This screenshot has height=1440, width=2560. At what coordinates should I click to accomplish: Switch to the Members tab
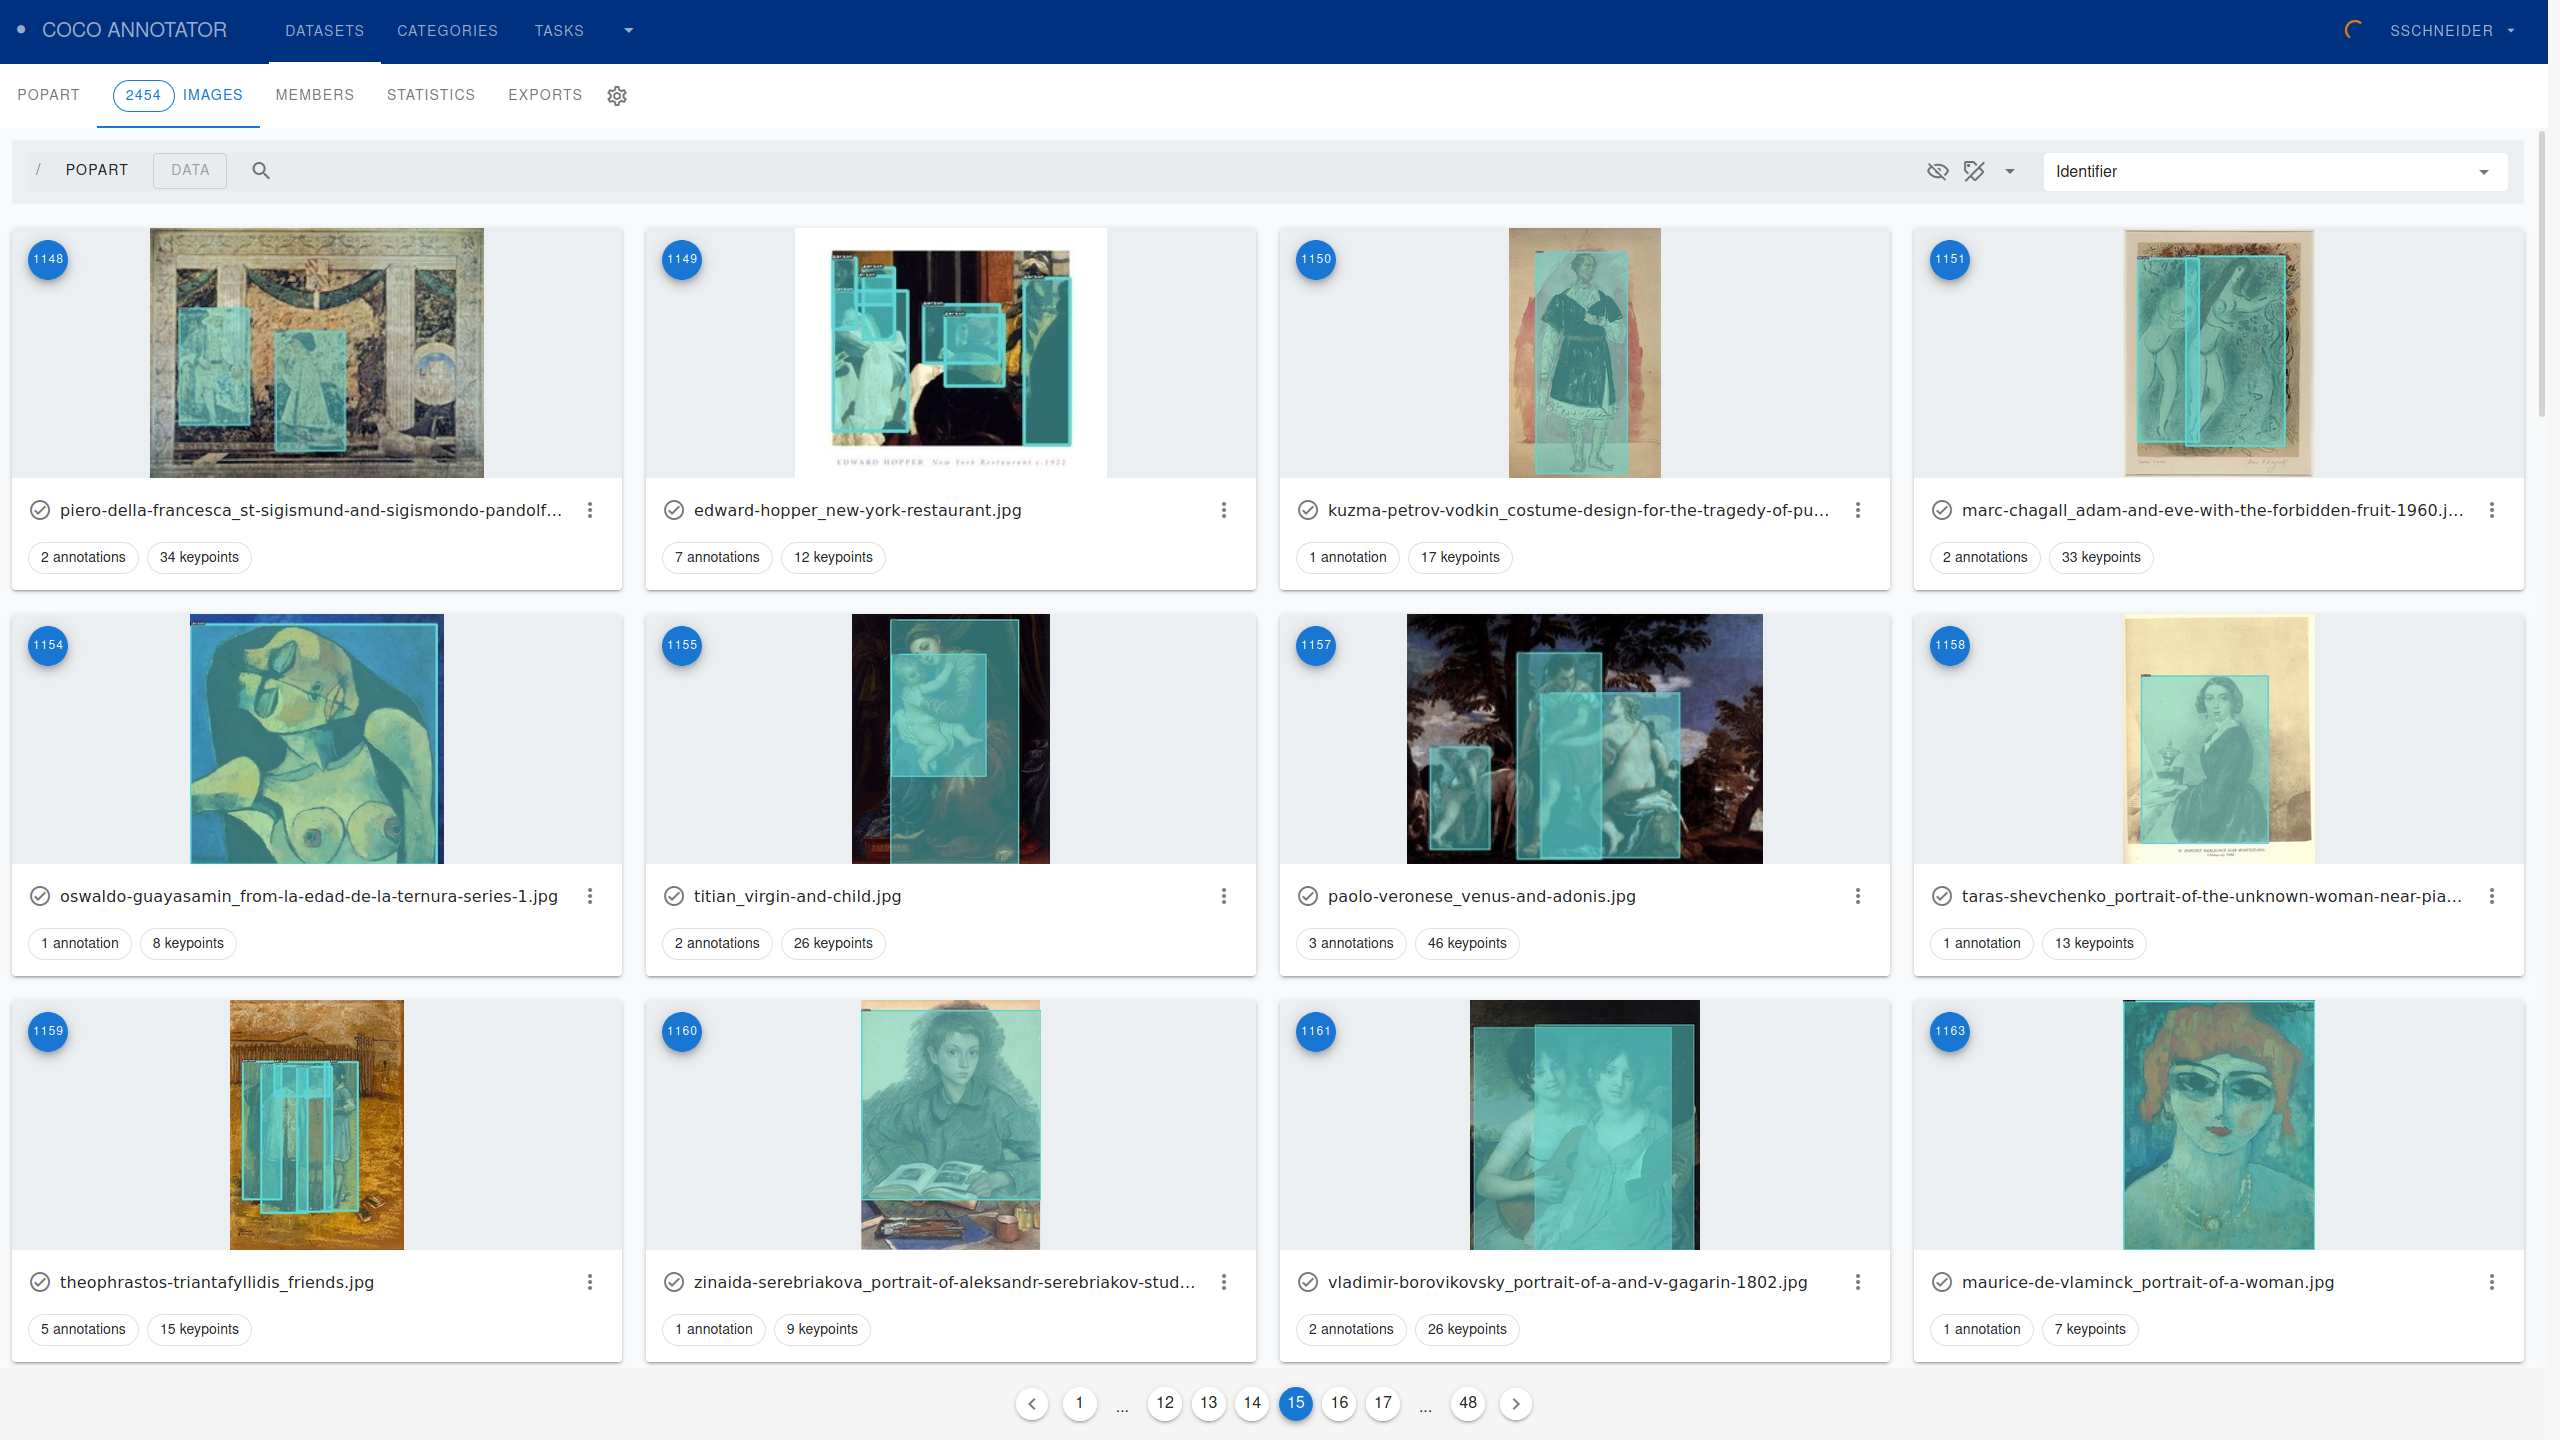[315, 95]
